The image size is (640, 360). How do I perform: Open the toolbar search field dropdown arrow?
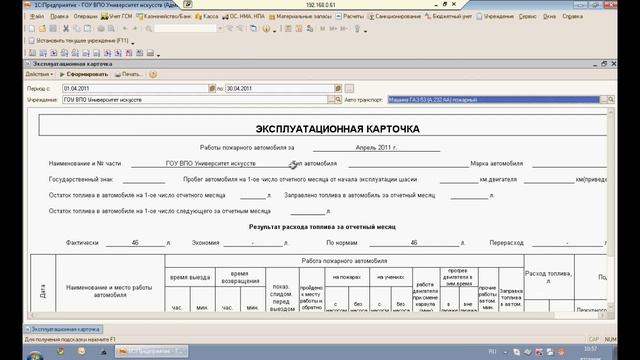220,29
